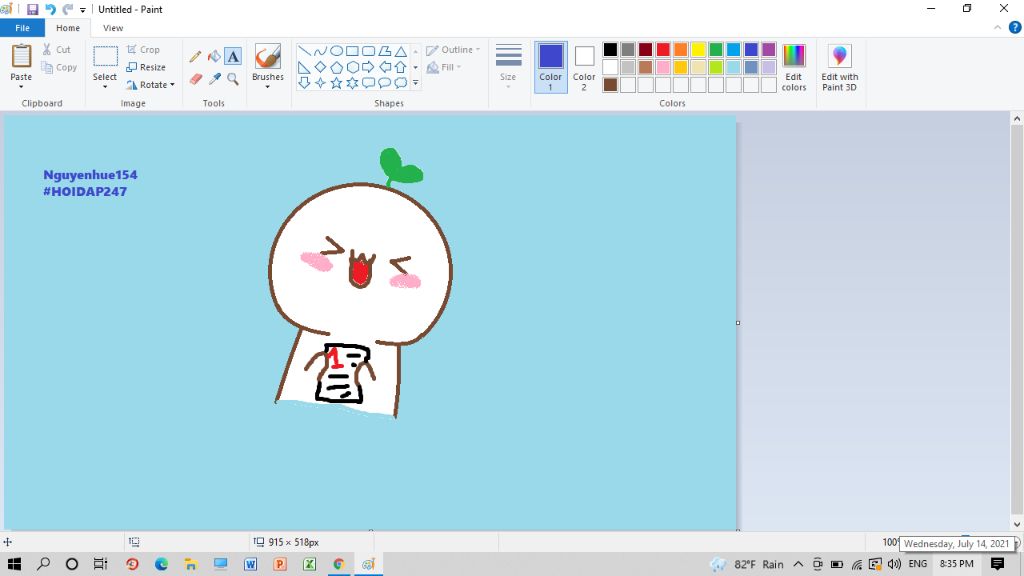Open the File menu
The image size is (1024, 576).
[x=22, y=28]
